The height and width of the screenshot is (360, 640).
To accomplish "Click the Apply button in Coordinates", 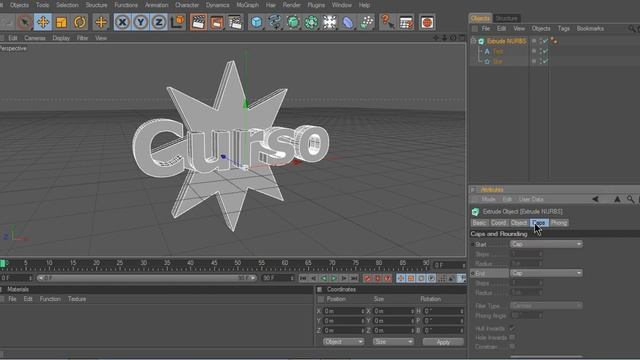I will point(443,342).
